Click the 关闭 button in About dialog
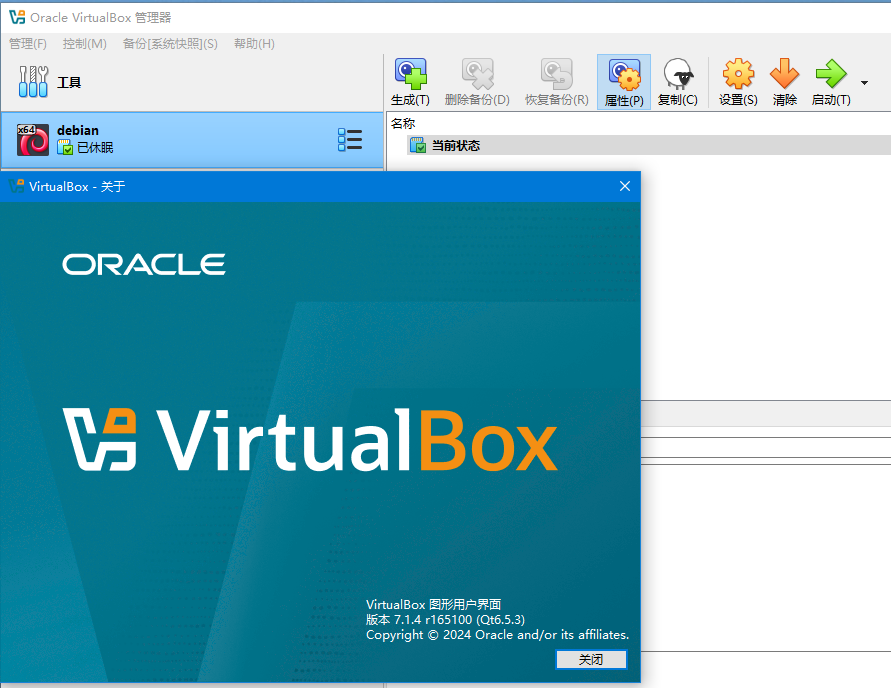This screenshot has height=688, width=891. [x=591, y=660]
